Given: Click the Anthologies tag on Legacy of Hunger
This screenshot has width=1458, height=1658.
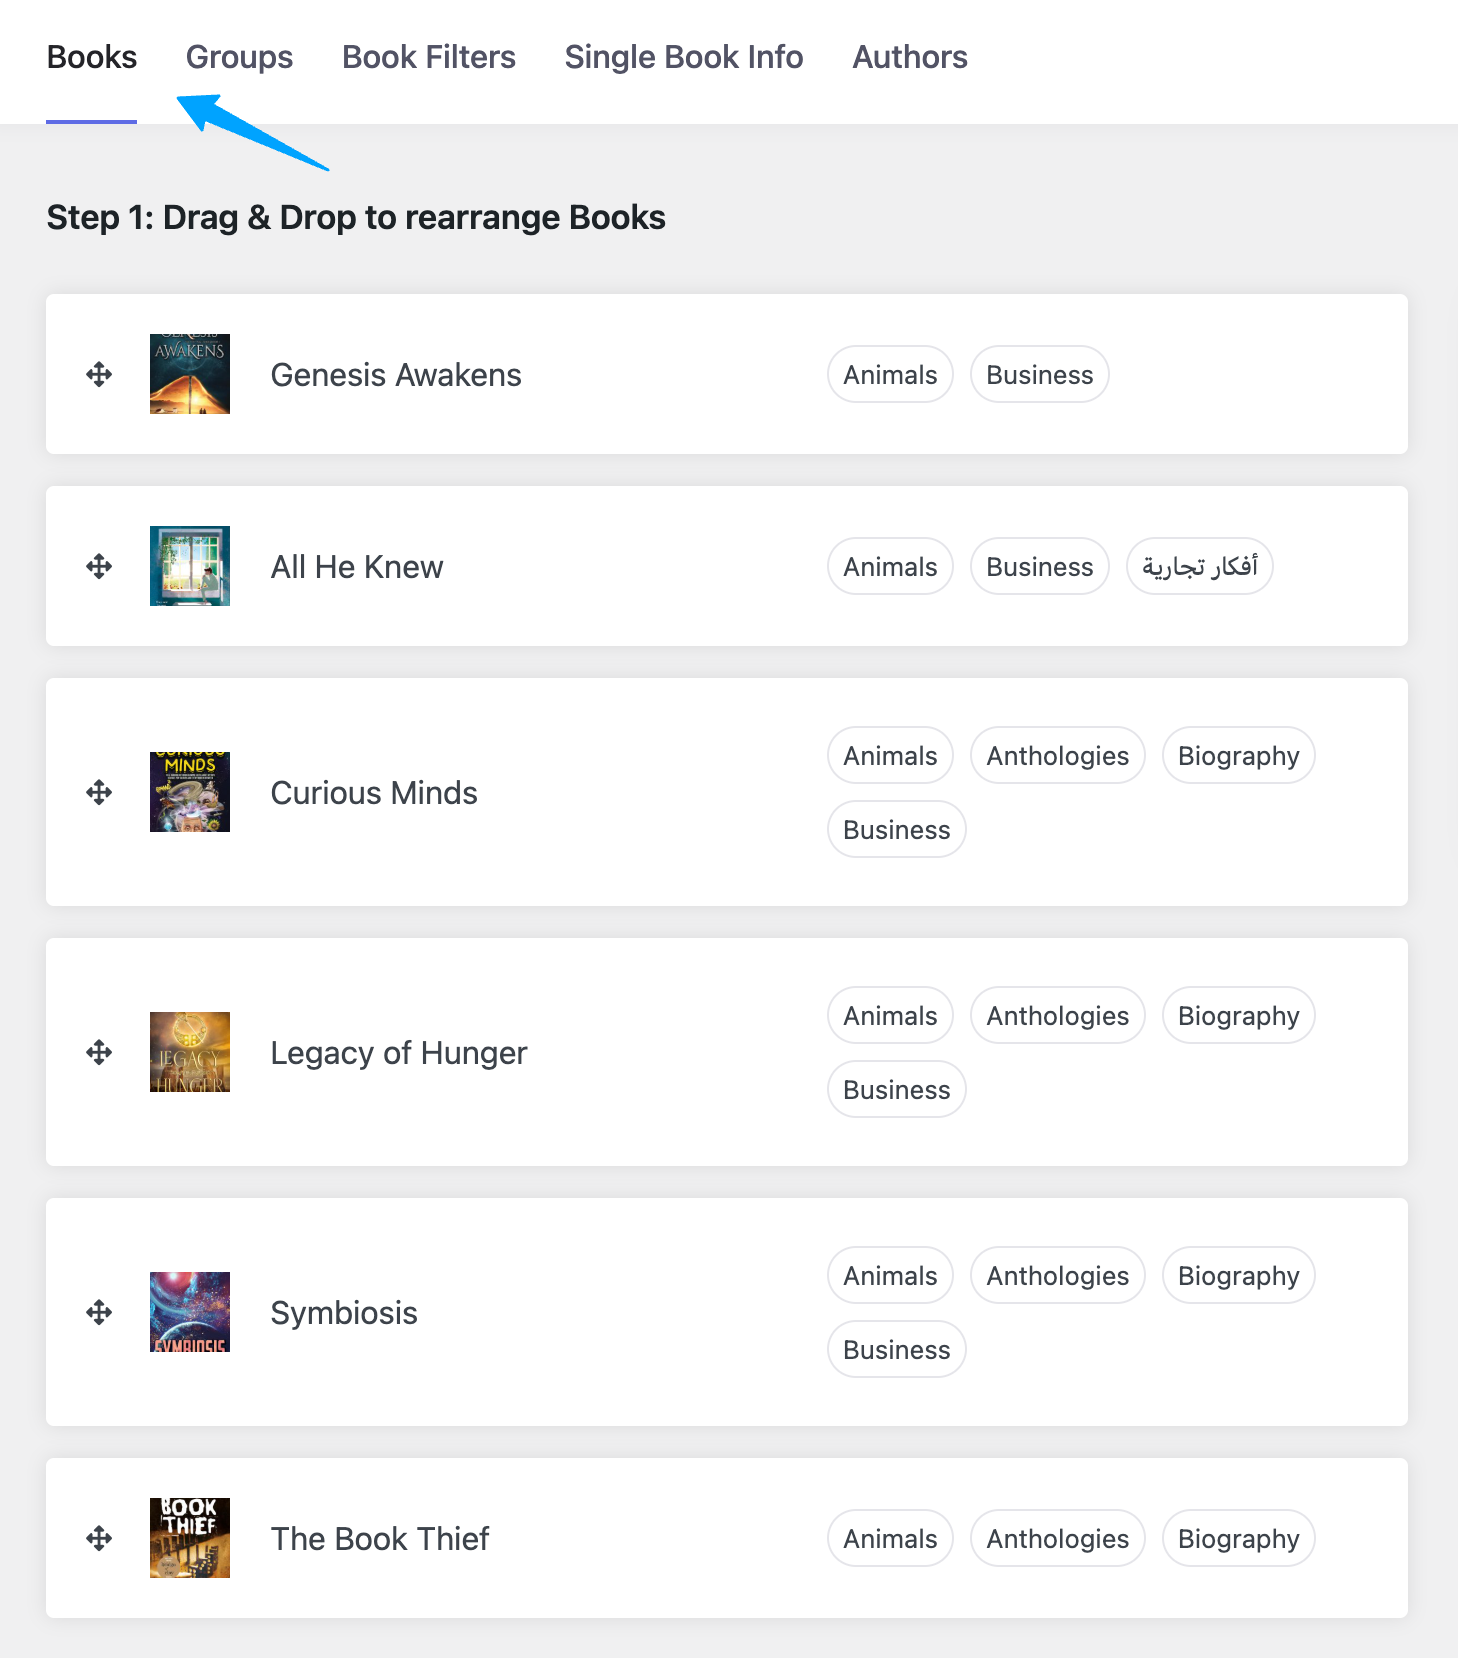Looking at the screenshot, I should pos(1057,1016).
